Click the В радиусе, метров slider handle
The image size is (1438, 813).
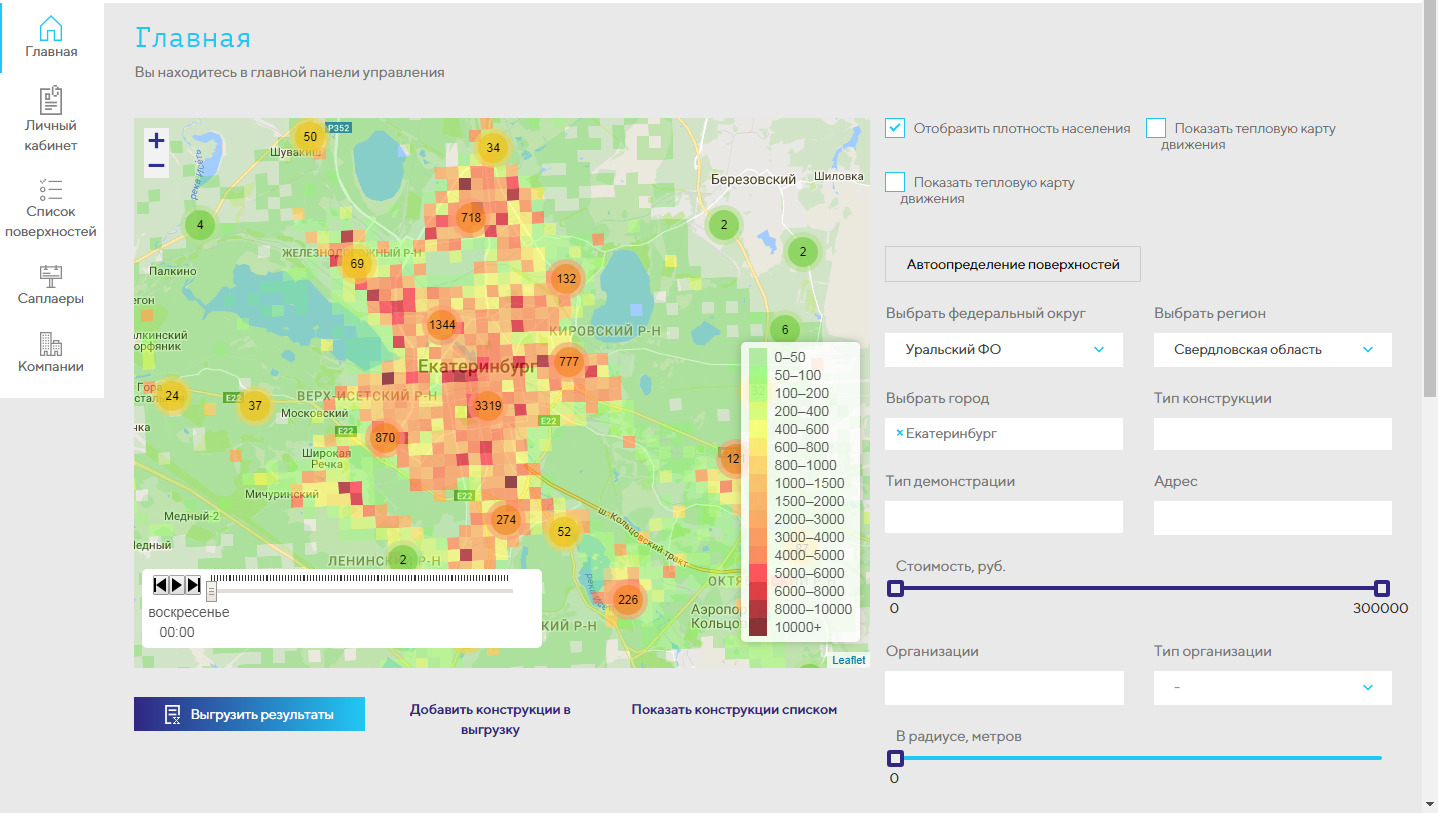[x=896, y=758]
